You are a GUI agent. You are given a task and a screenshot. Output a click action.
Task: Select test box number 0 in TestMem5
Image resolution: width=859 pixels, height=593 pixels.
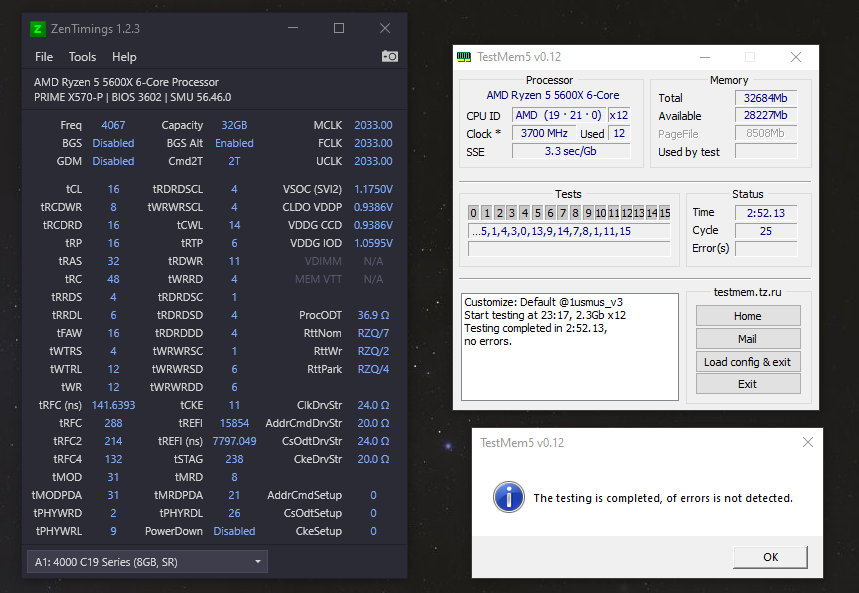[x=474, y=213]
